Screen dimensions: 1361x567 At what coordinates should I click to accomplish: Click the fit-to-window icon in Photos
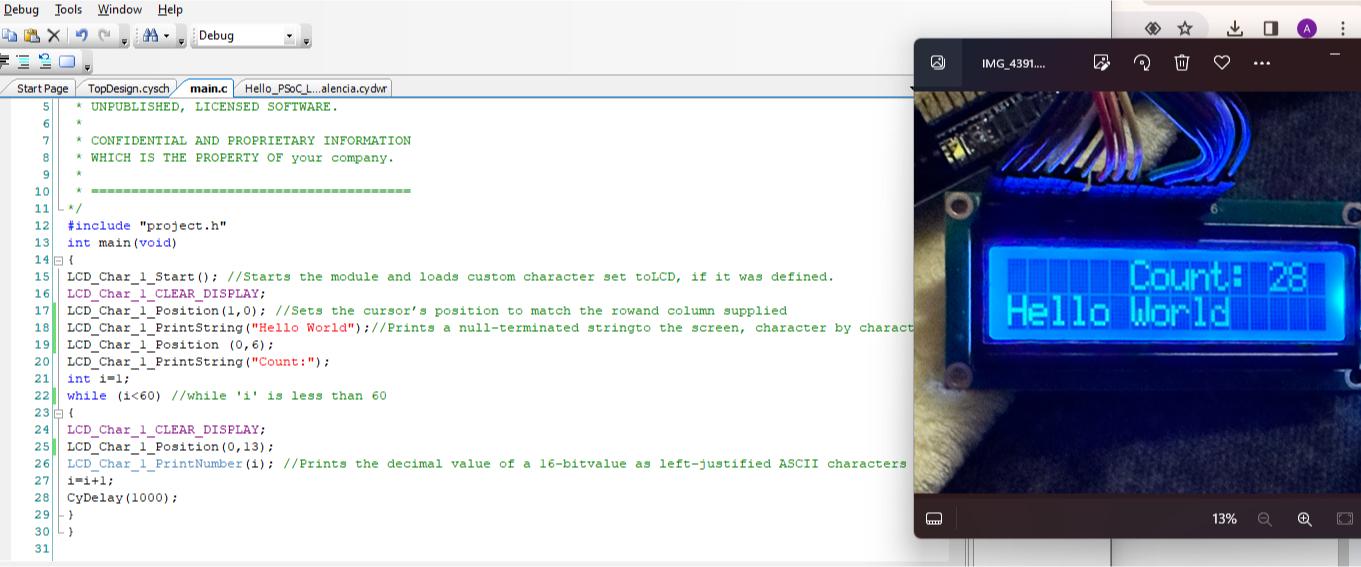[1344, 518]
